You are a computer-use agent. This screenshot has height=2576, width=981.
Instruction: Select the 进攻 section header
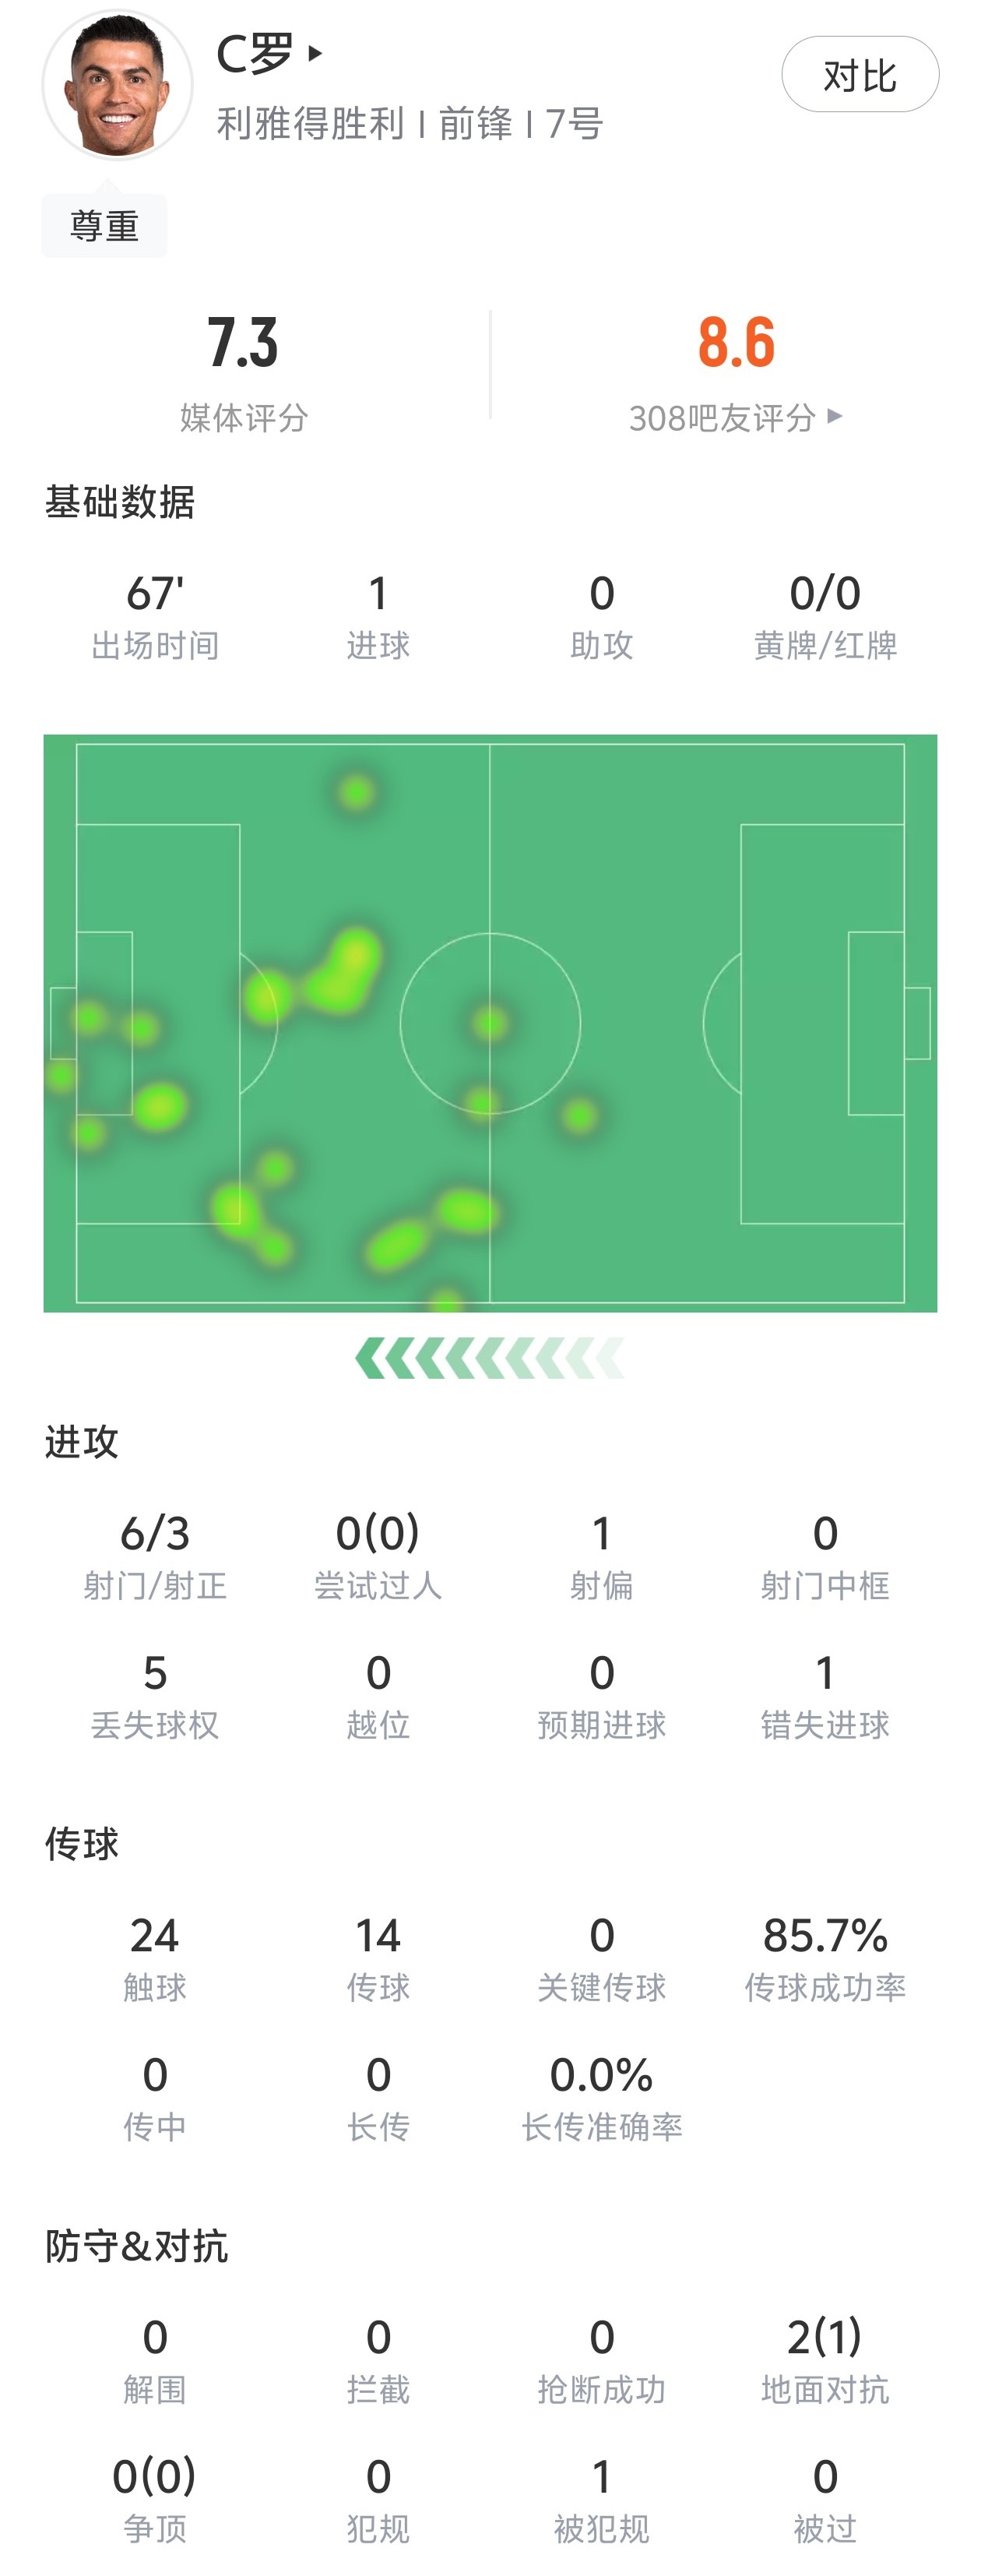82,1442
